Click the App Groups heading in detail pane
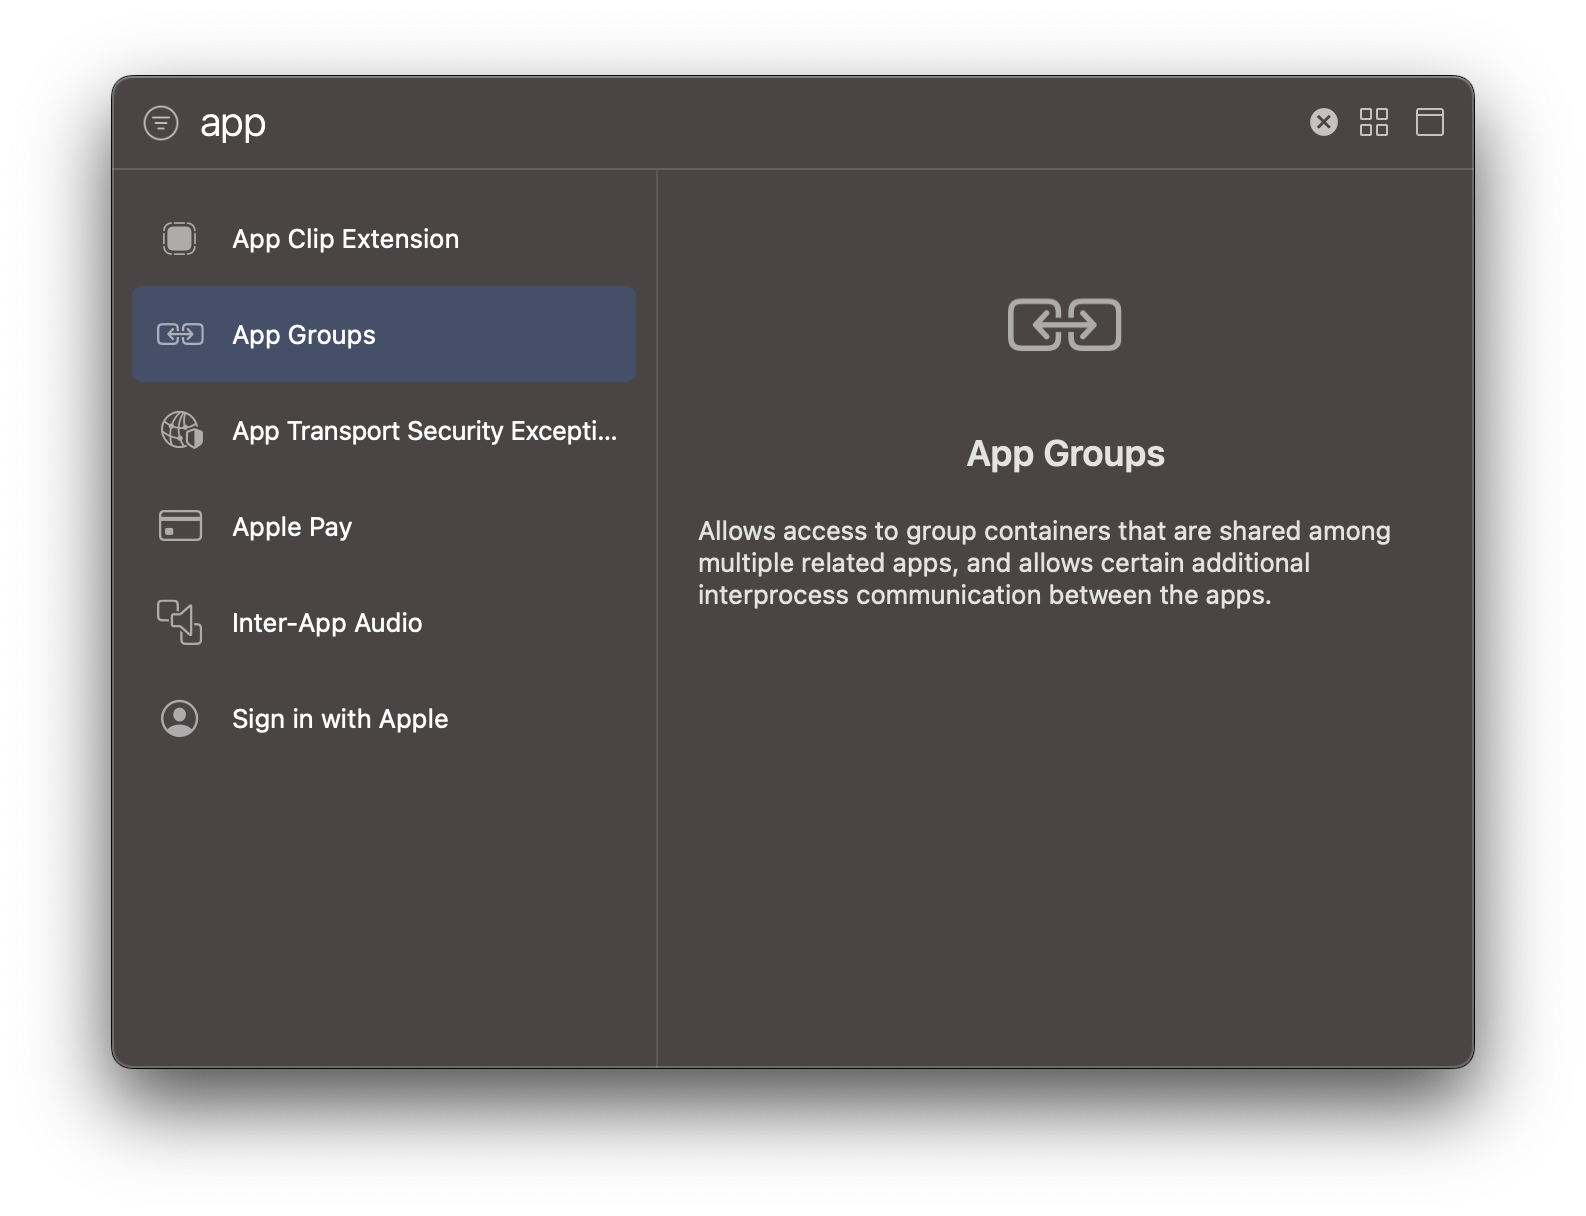 click(x=1065, y=454)
